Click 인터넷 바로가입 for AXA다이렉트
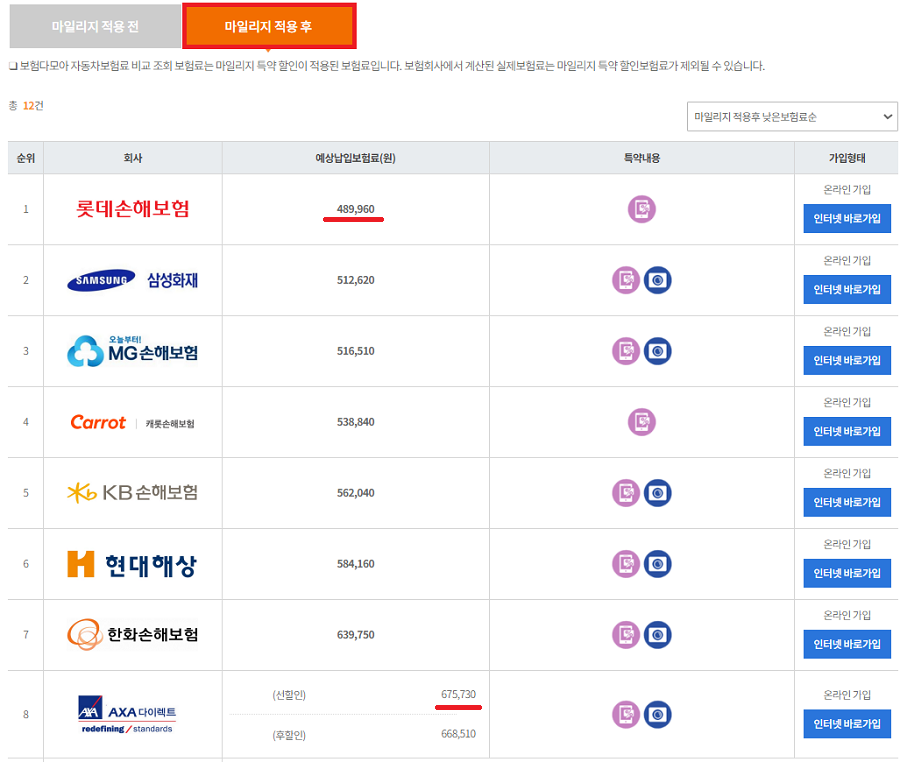Viewport: 900px width, 762px height. 847,724
